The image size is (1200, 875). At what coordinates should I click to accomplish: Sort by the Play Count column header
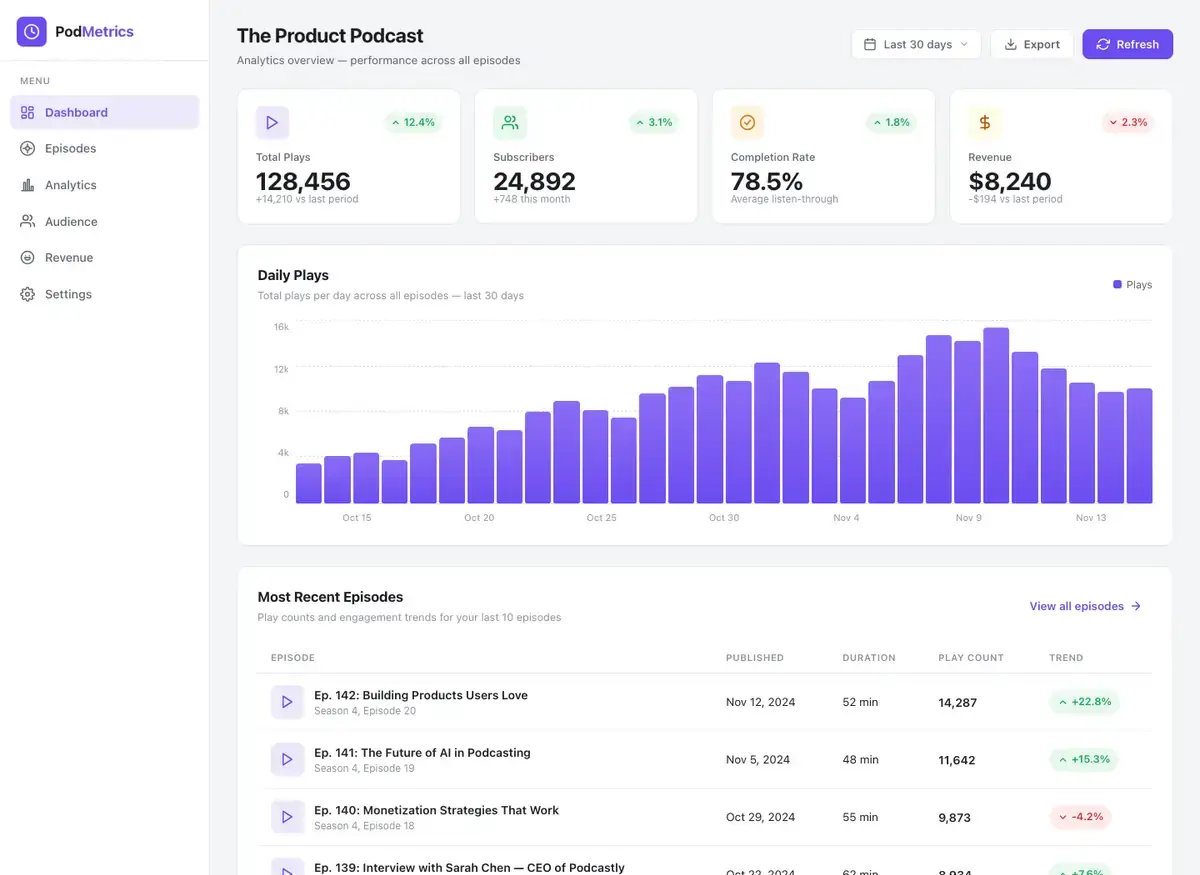click(x=971, y=658)
